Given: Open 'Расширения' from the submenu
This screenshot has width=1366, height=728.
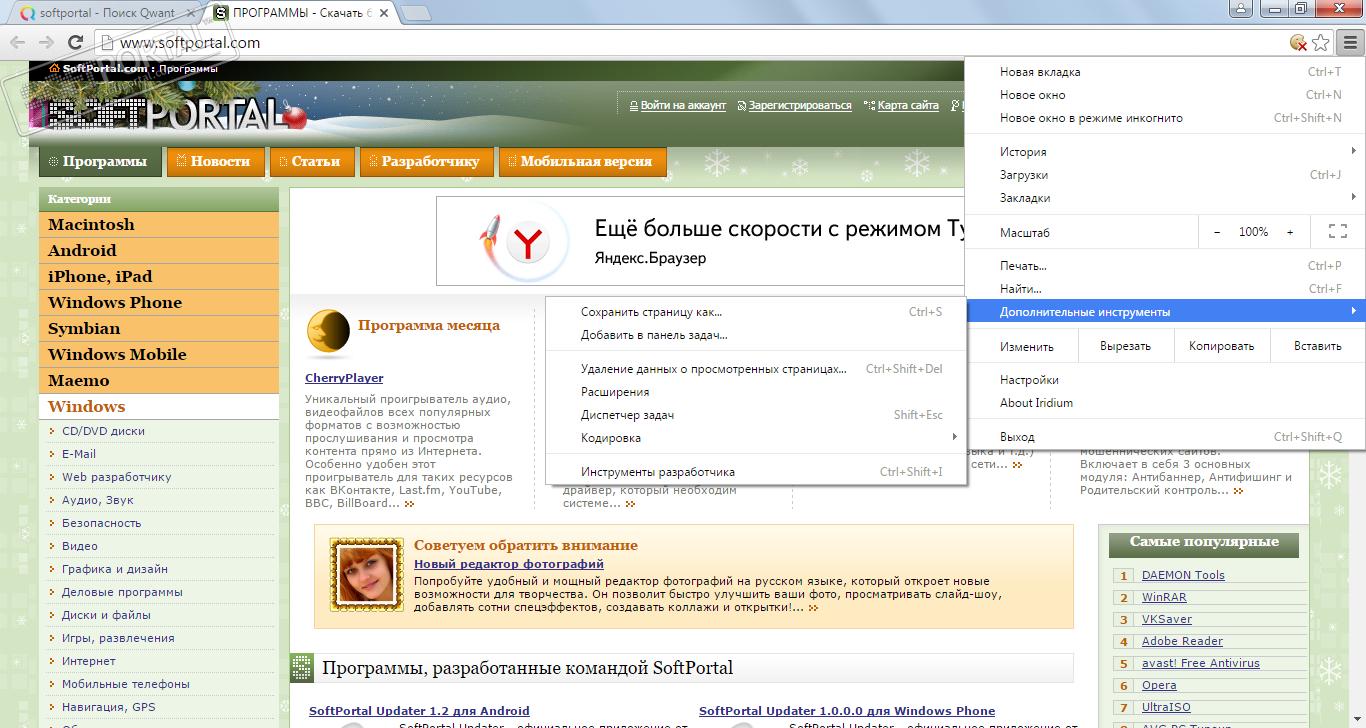Looking at the screenshot, I should pyautogui.click(x=756, y=392).
